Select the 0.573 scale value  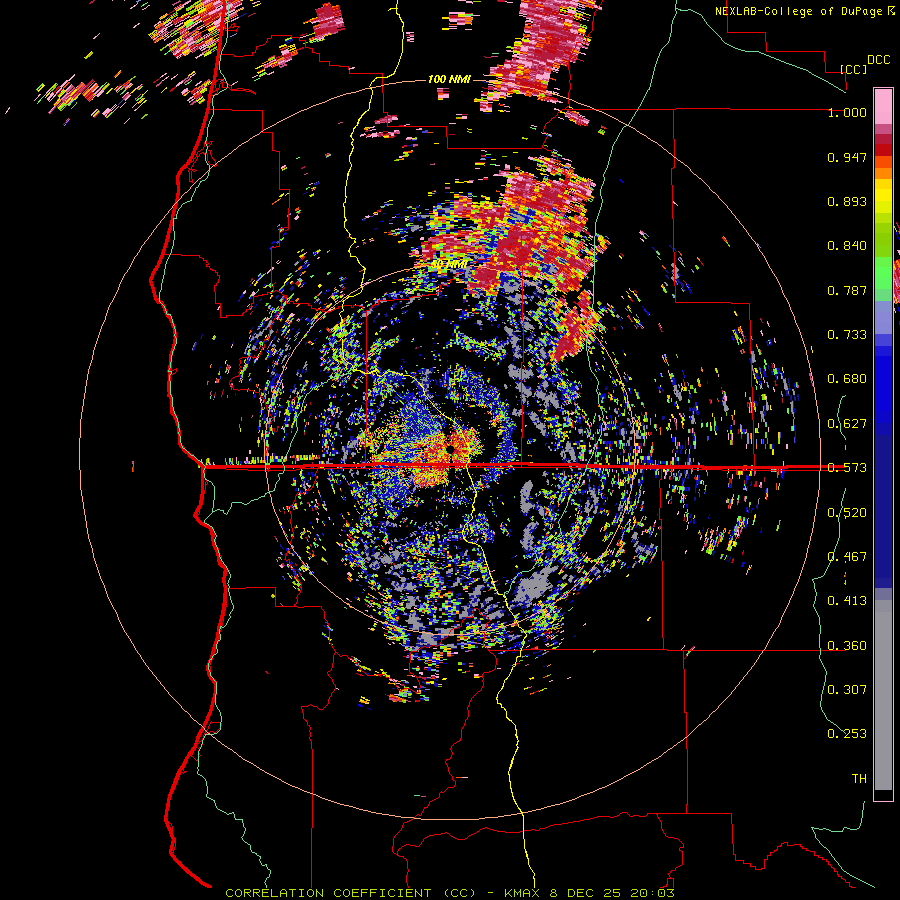847,468
